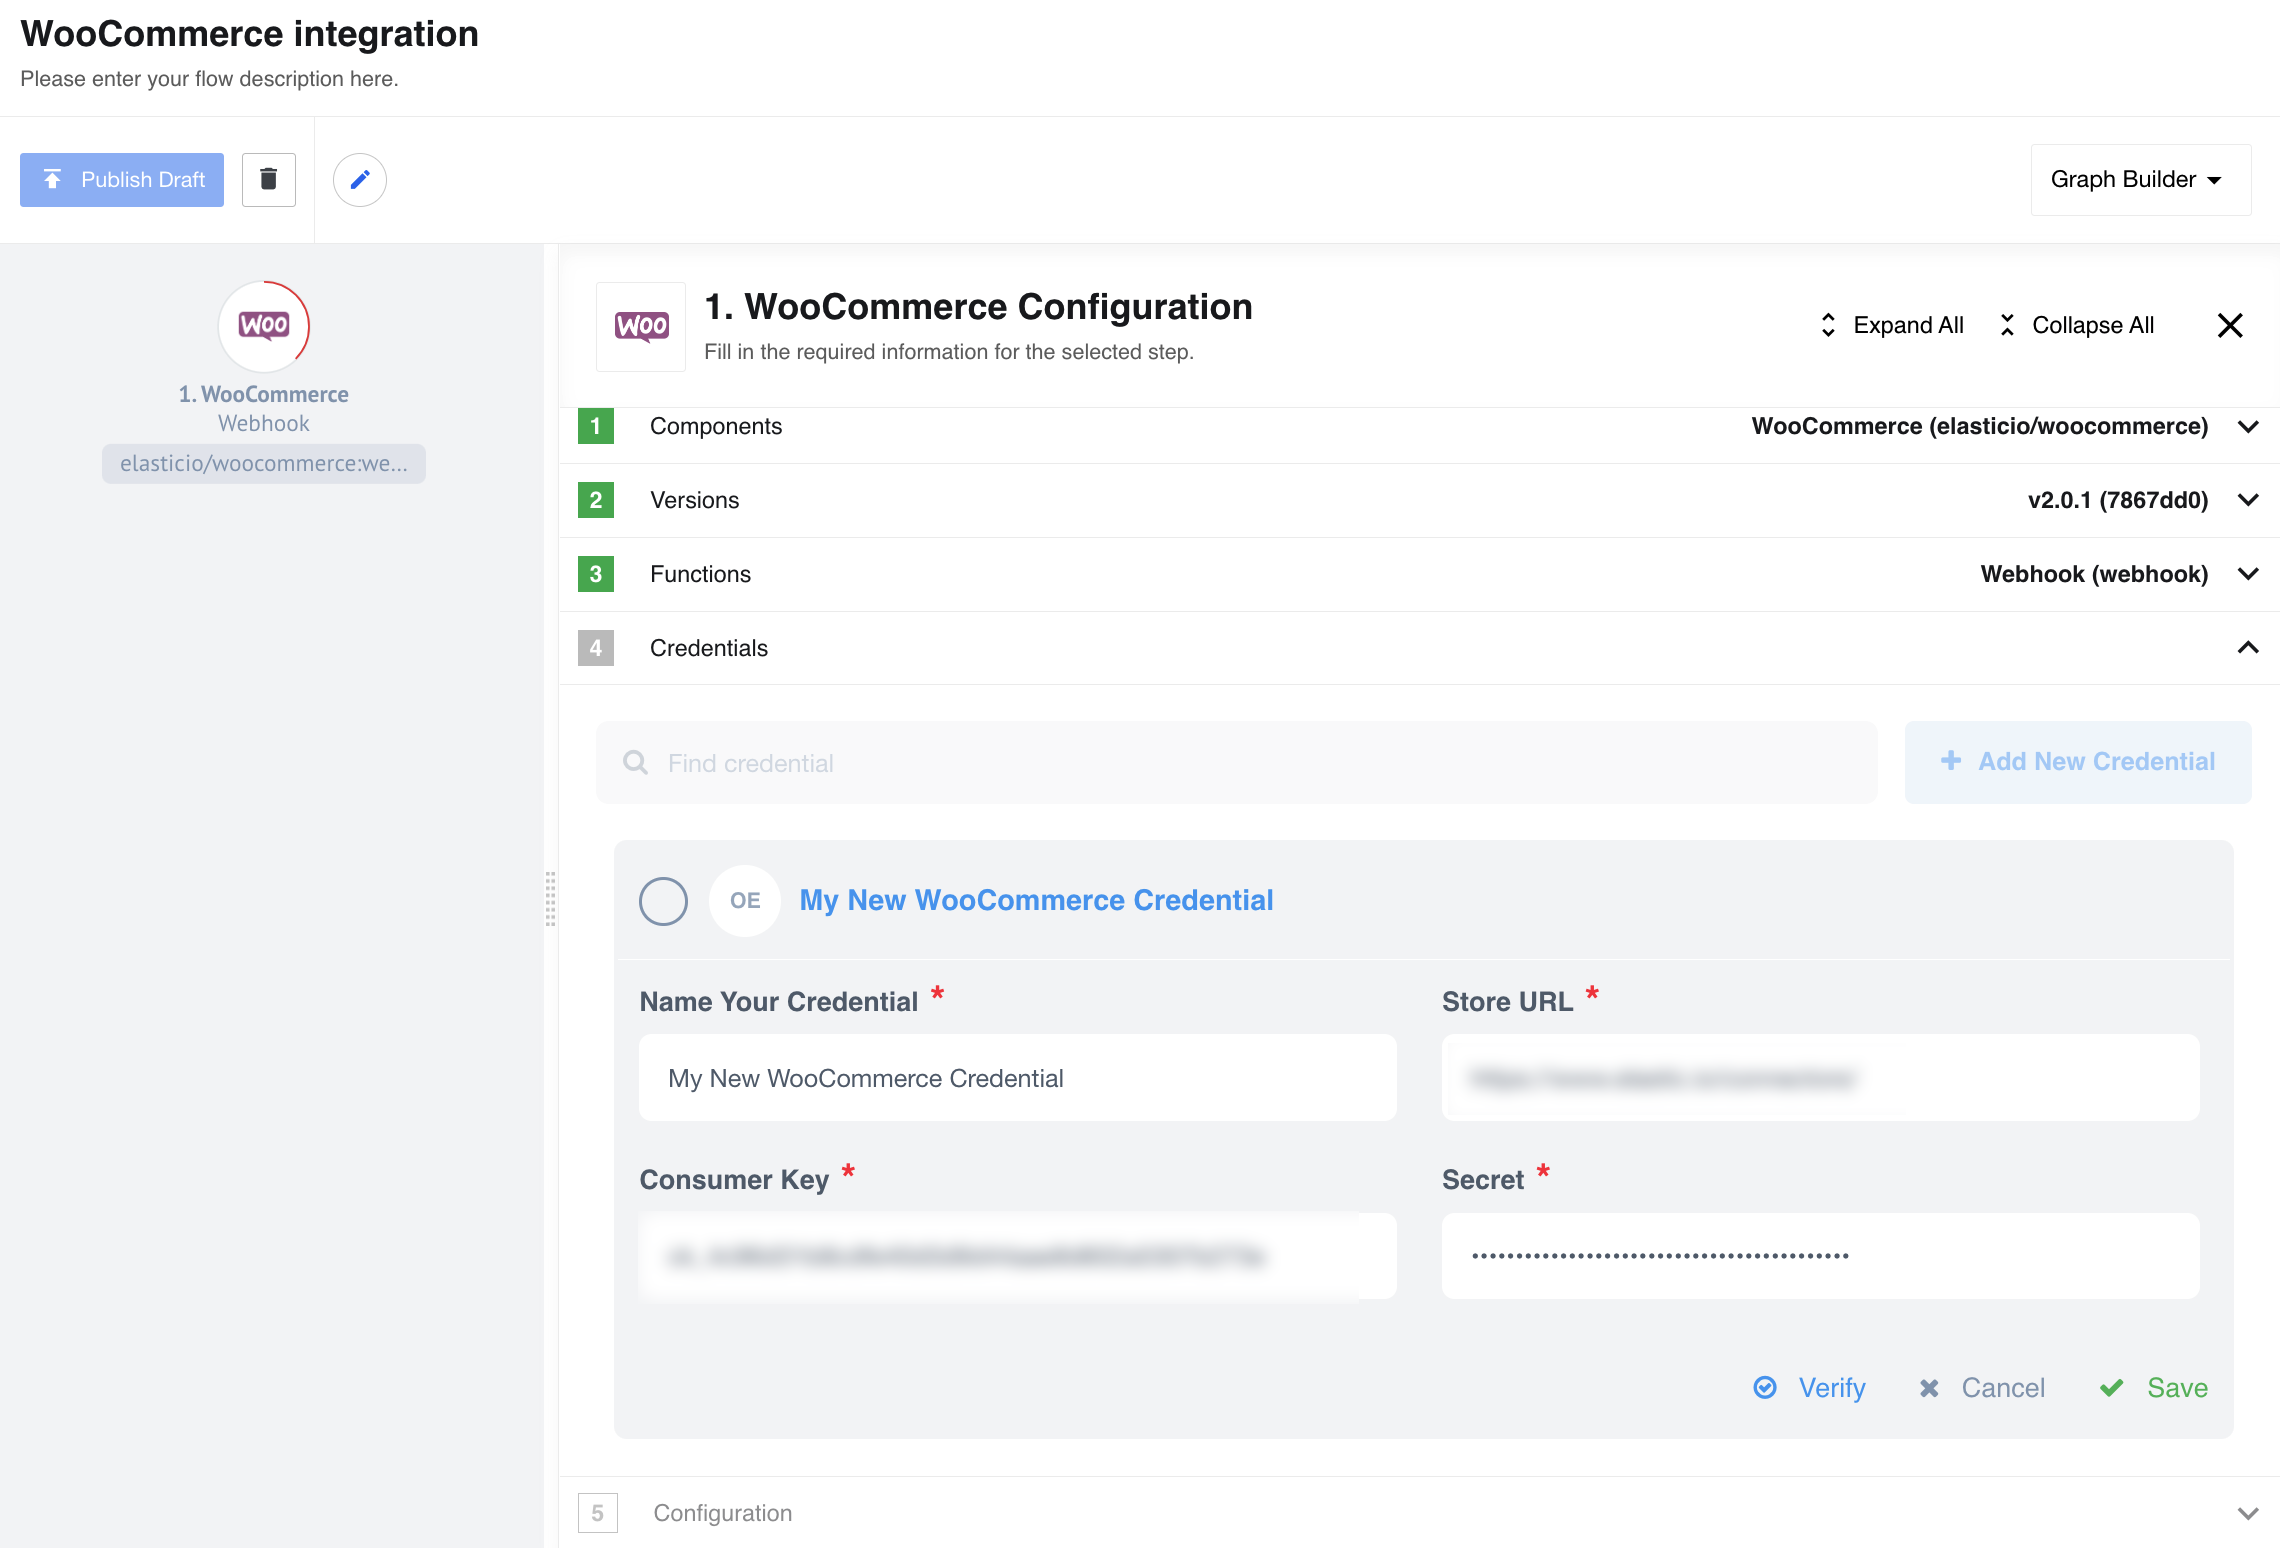This screenshot has height=1548, width=2280.
Task: Close the configuration panel with X
Action: 2230,325
